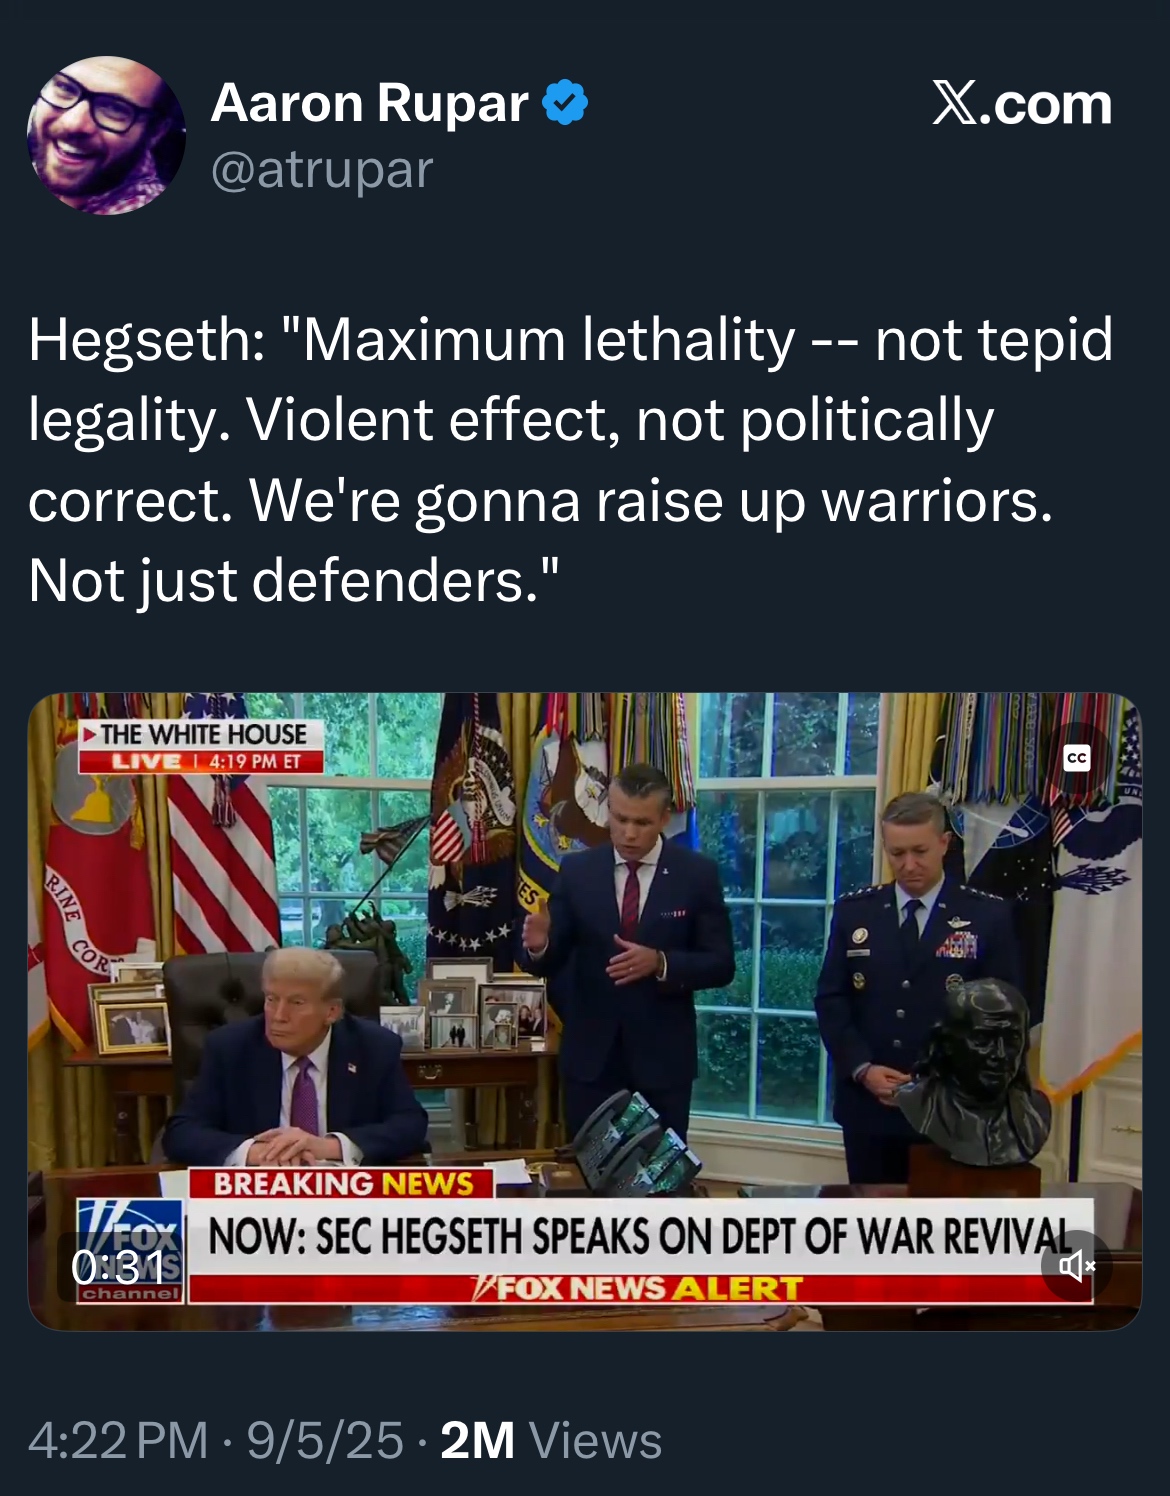Click the Fox News channel logo in video
Screen dimensions: 1170x1496
coord(131,1250)
